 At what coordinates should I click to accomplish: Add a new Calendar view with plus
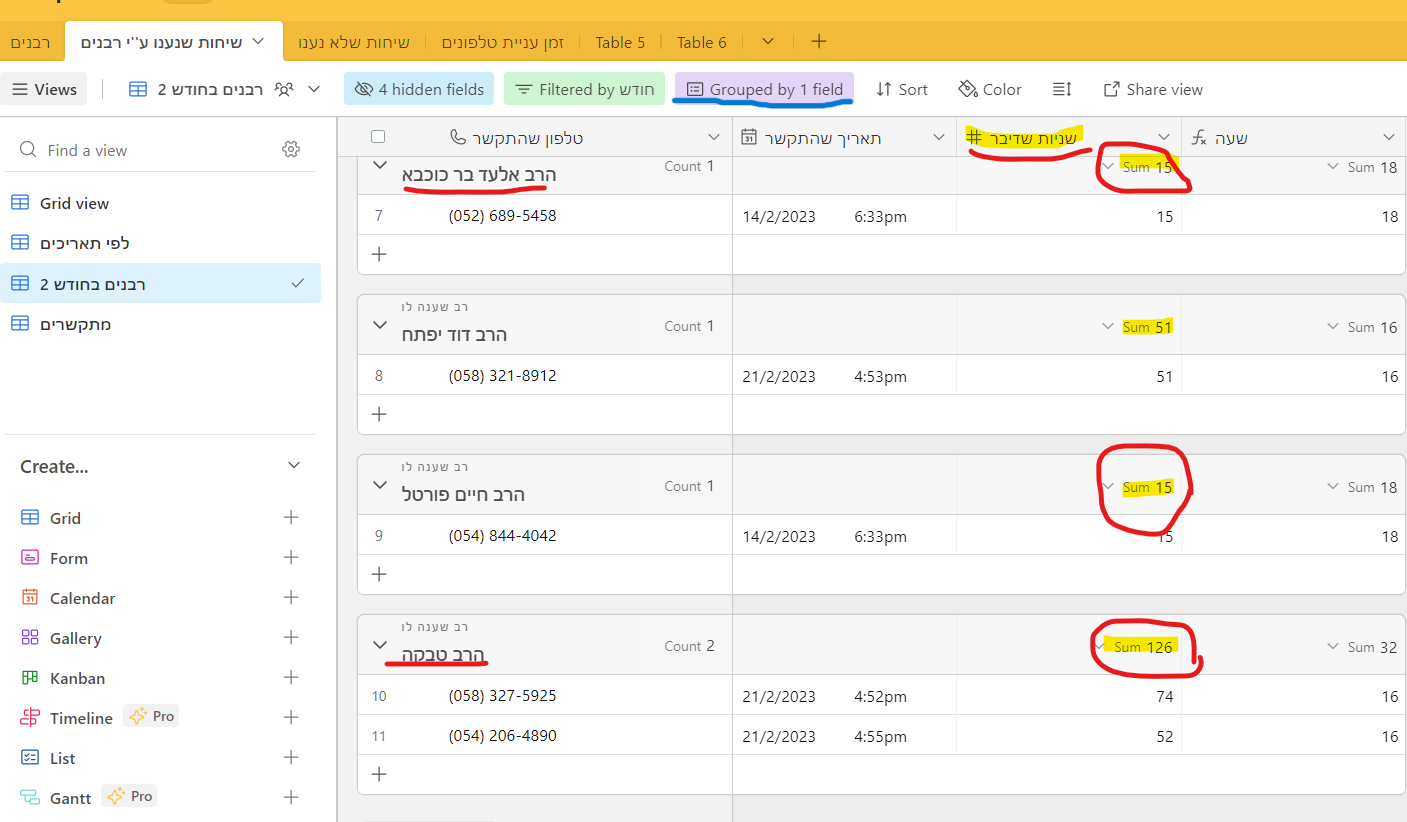[x=291, y=597]
